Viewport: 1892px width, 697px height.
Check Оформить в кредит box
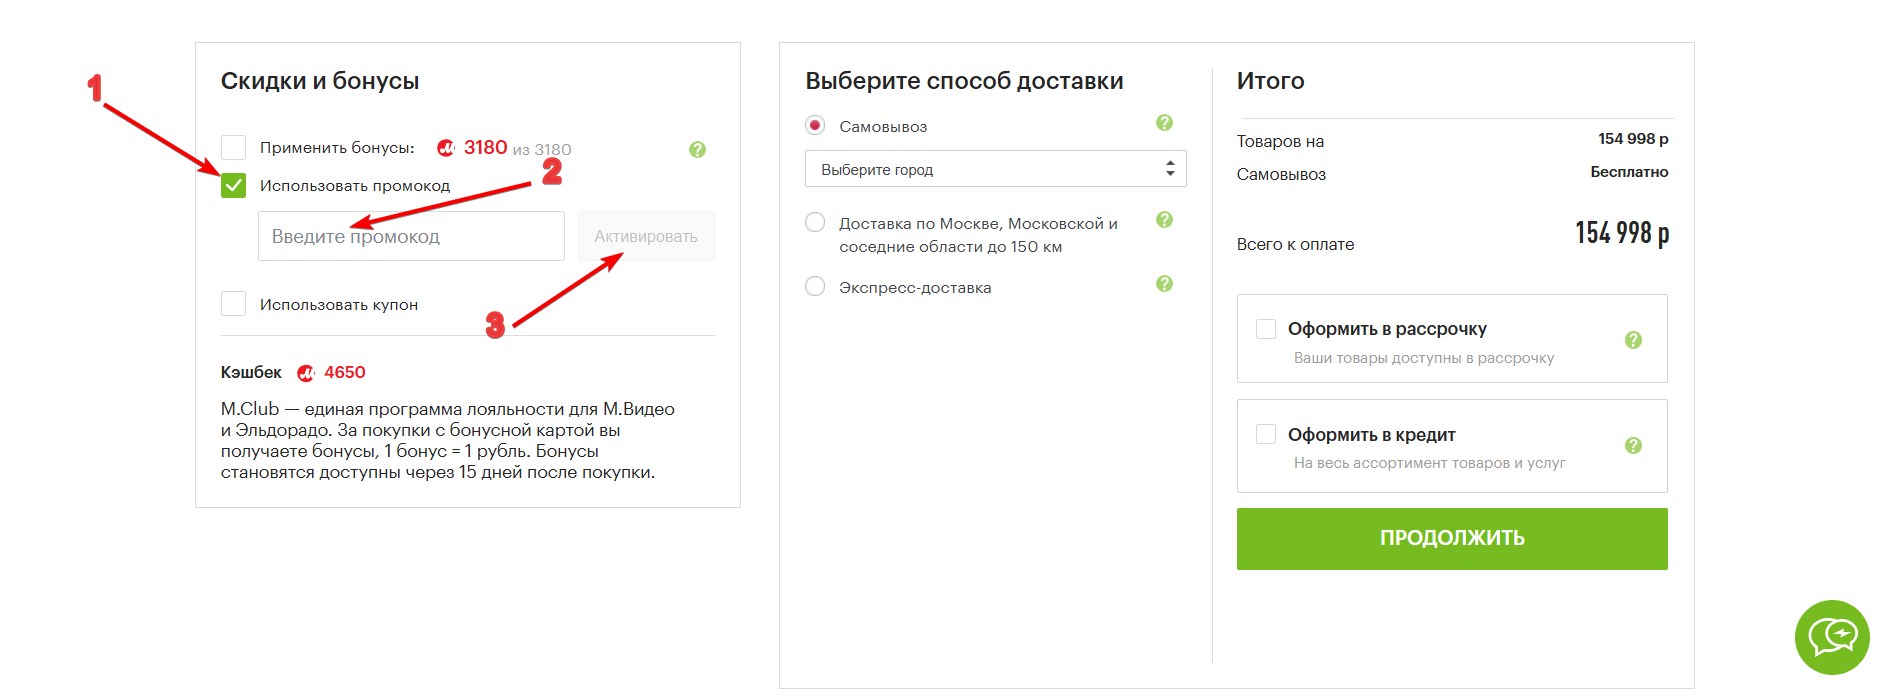[x=1266, y=434]
